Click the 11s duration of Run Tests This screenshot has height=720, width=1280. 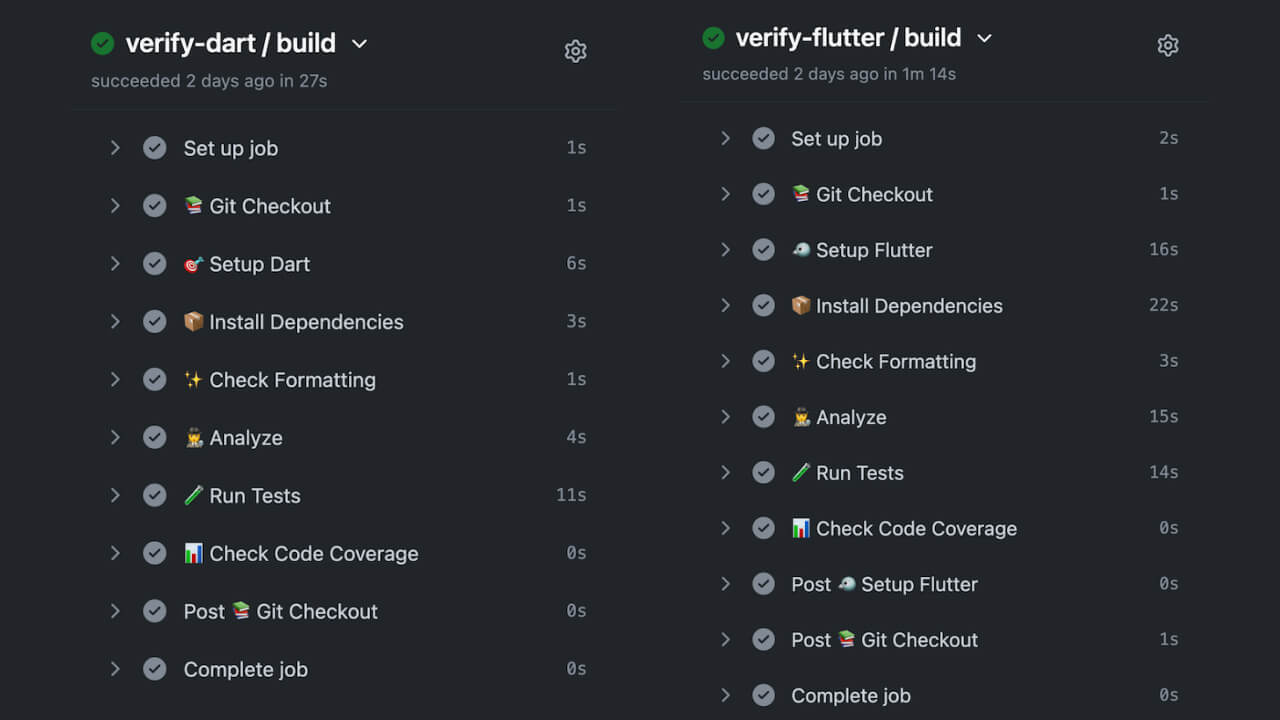pyautogui.click(x=571, y=495)
